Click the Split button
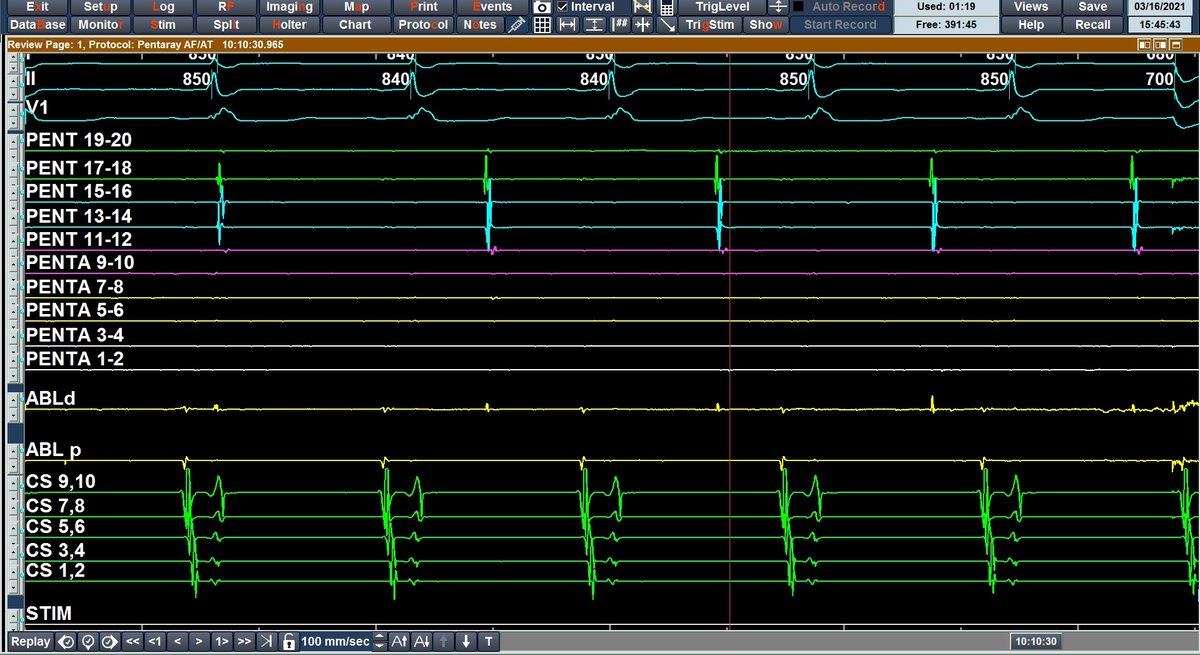Screen dimensions: 1200x655 pyautogui.click(x=226, y=25)
